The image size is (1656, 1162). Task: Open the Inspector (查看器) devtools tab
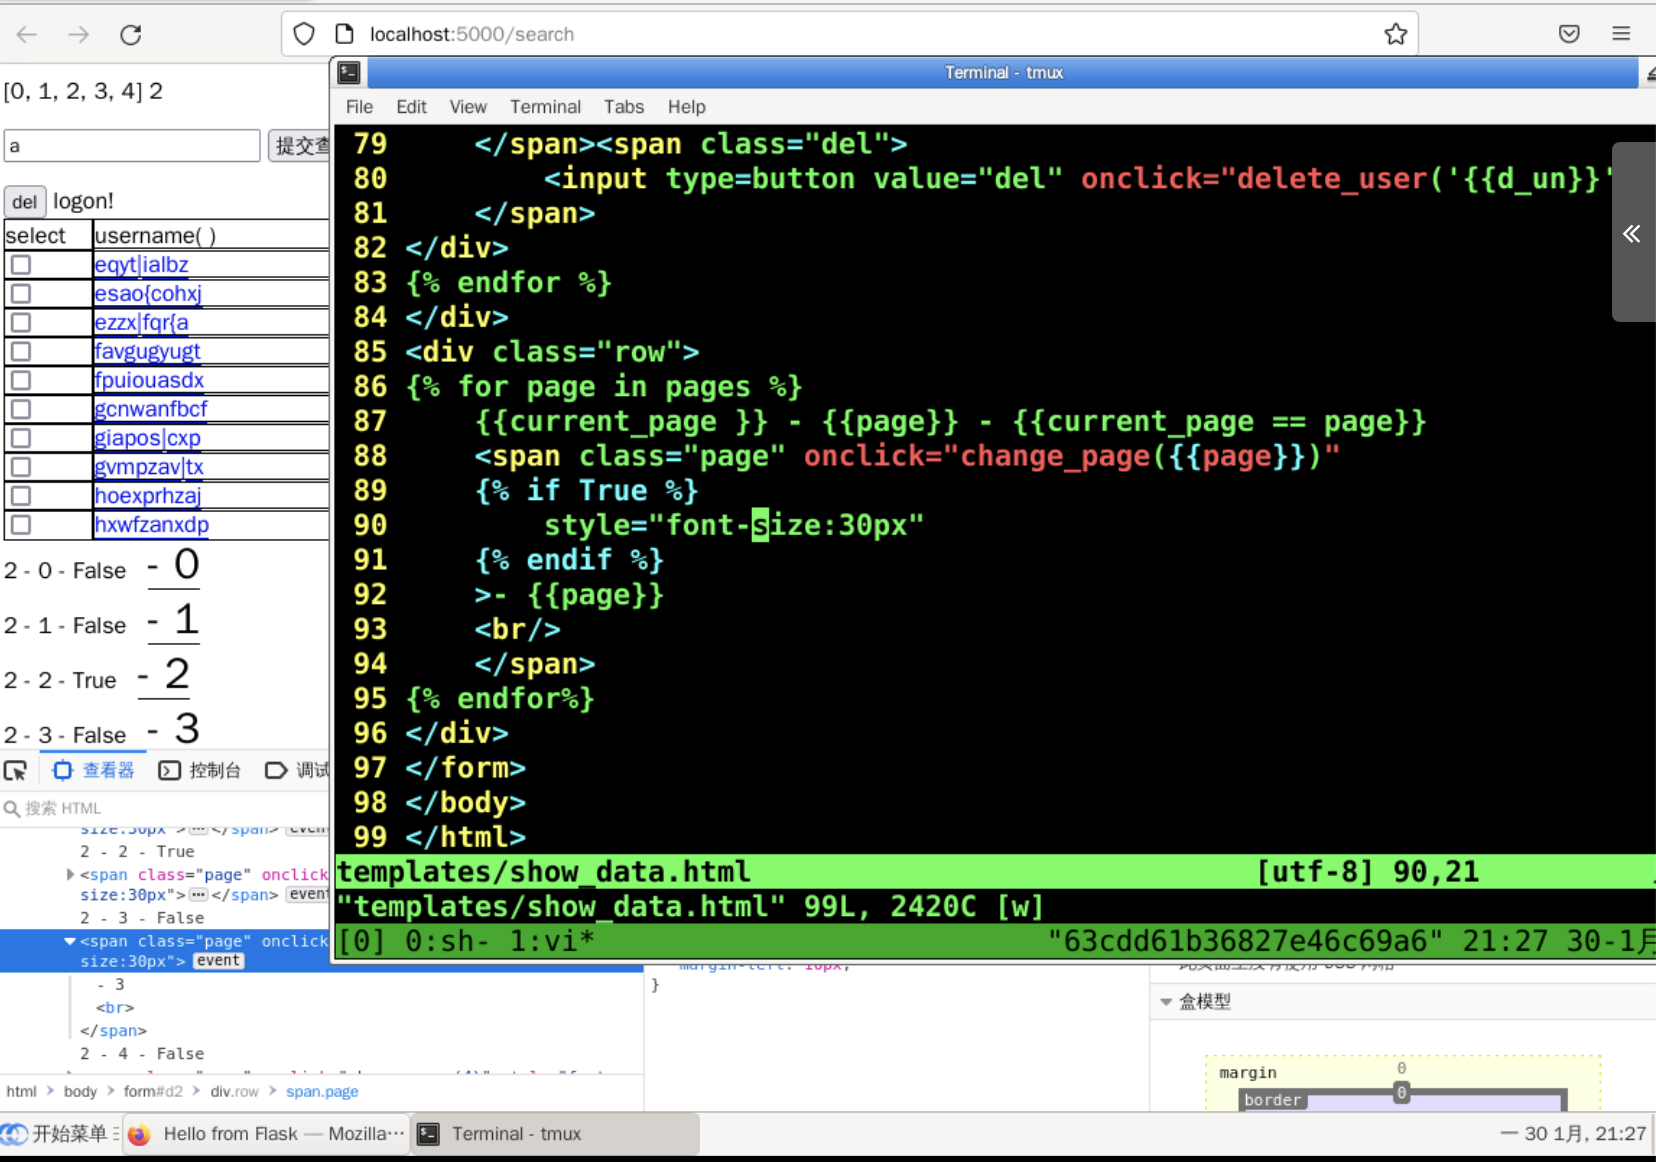pyautogui.click(x=93, y=770)
